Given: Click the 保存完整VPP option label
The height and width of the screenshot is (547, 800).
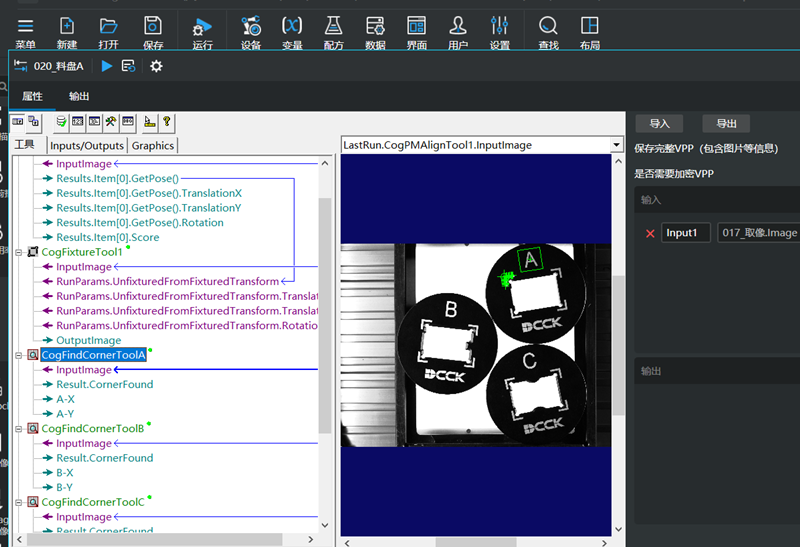Looking at the screenshot, I should 706,148.
